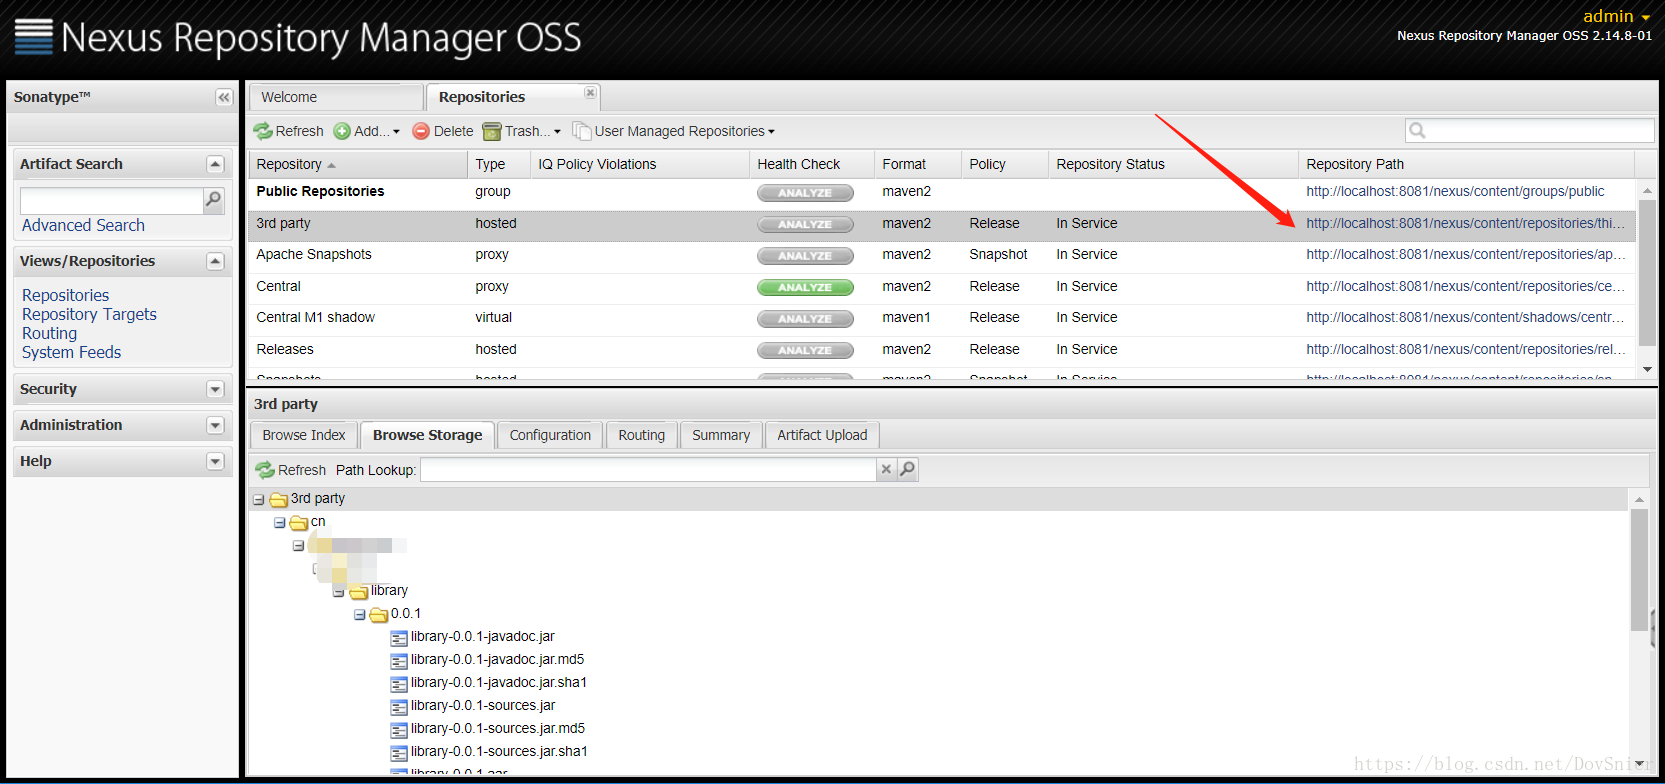Collapse the cn folder node

tap(280, 522)
